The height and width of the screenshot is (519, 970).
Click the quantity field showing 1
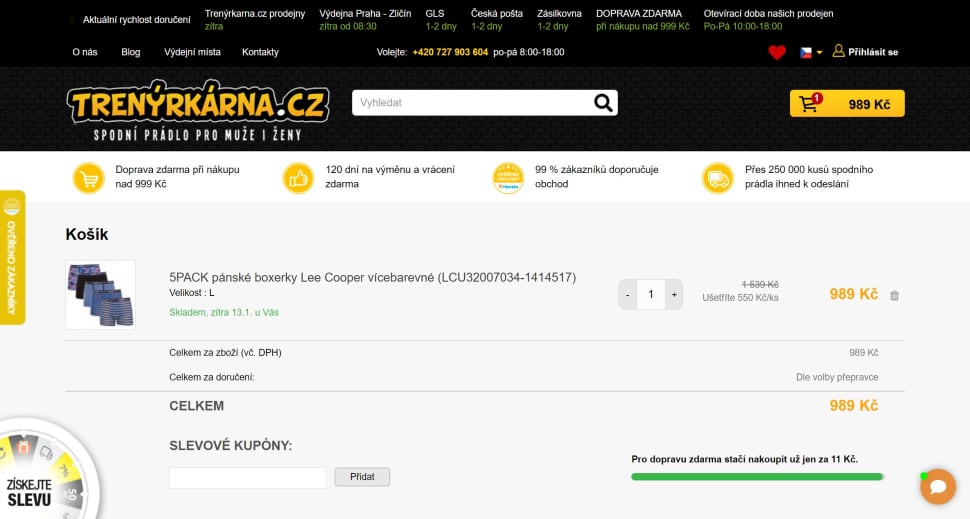click(x=651, y=294)
